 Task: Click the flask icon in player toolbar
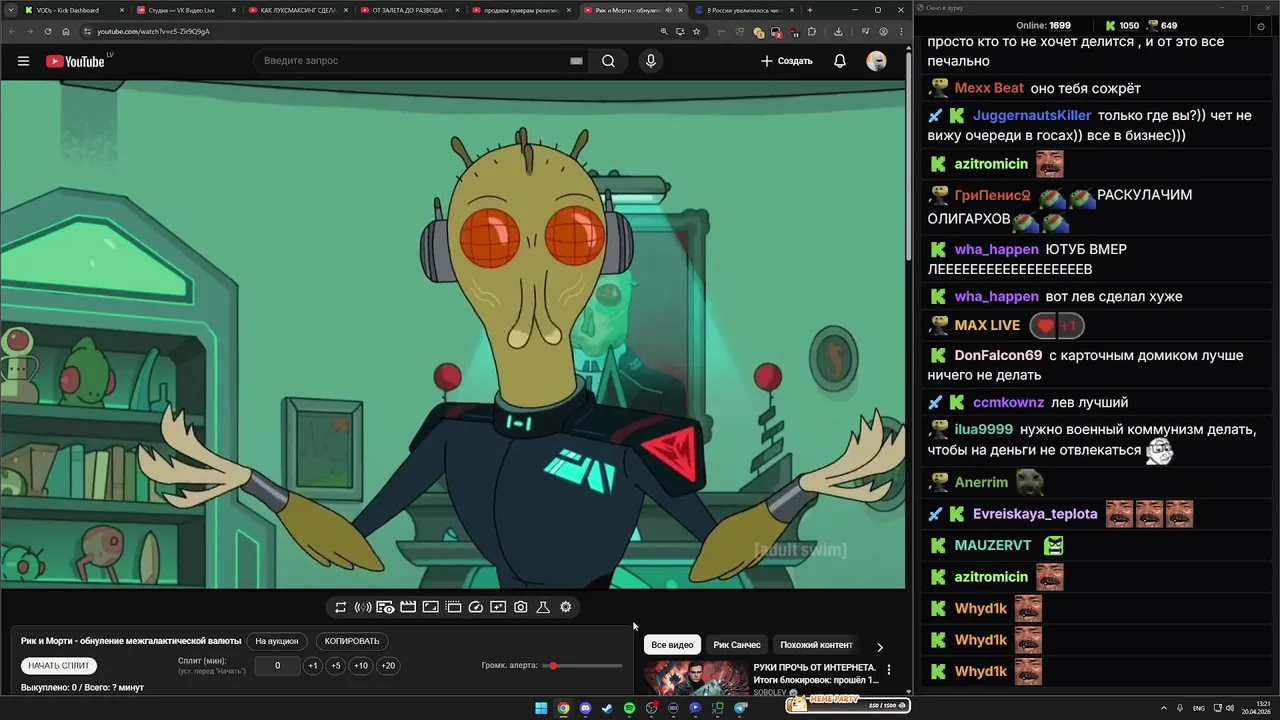pyautogui.click(x=543, y=607)
